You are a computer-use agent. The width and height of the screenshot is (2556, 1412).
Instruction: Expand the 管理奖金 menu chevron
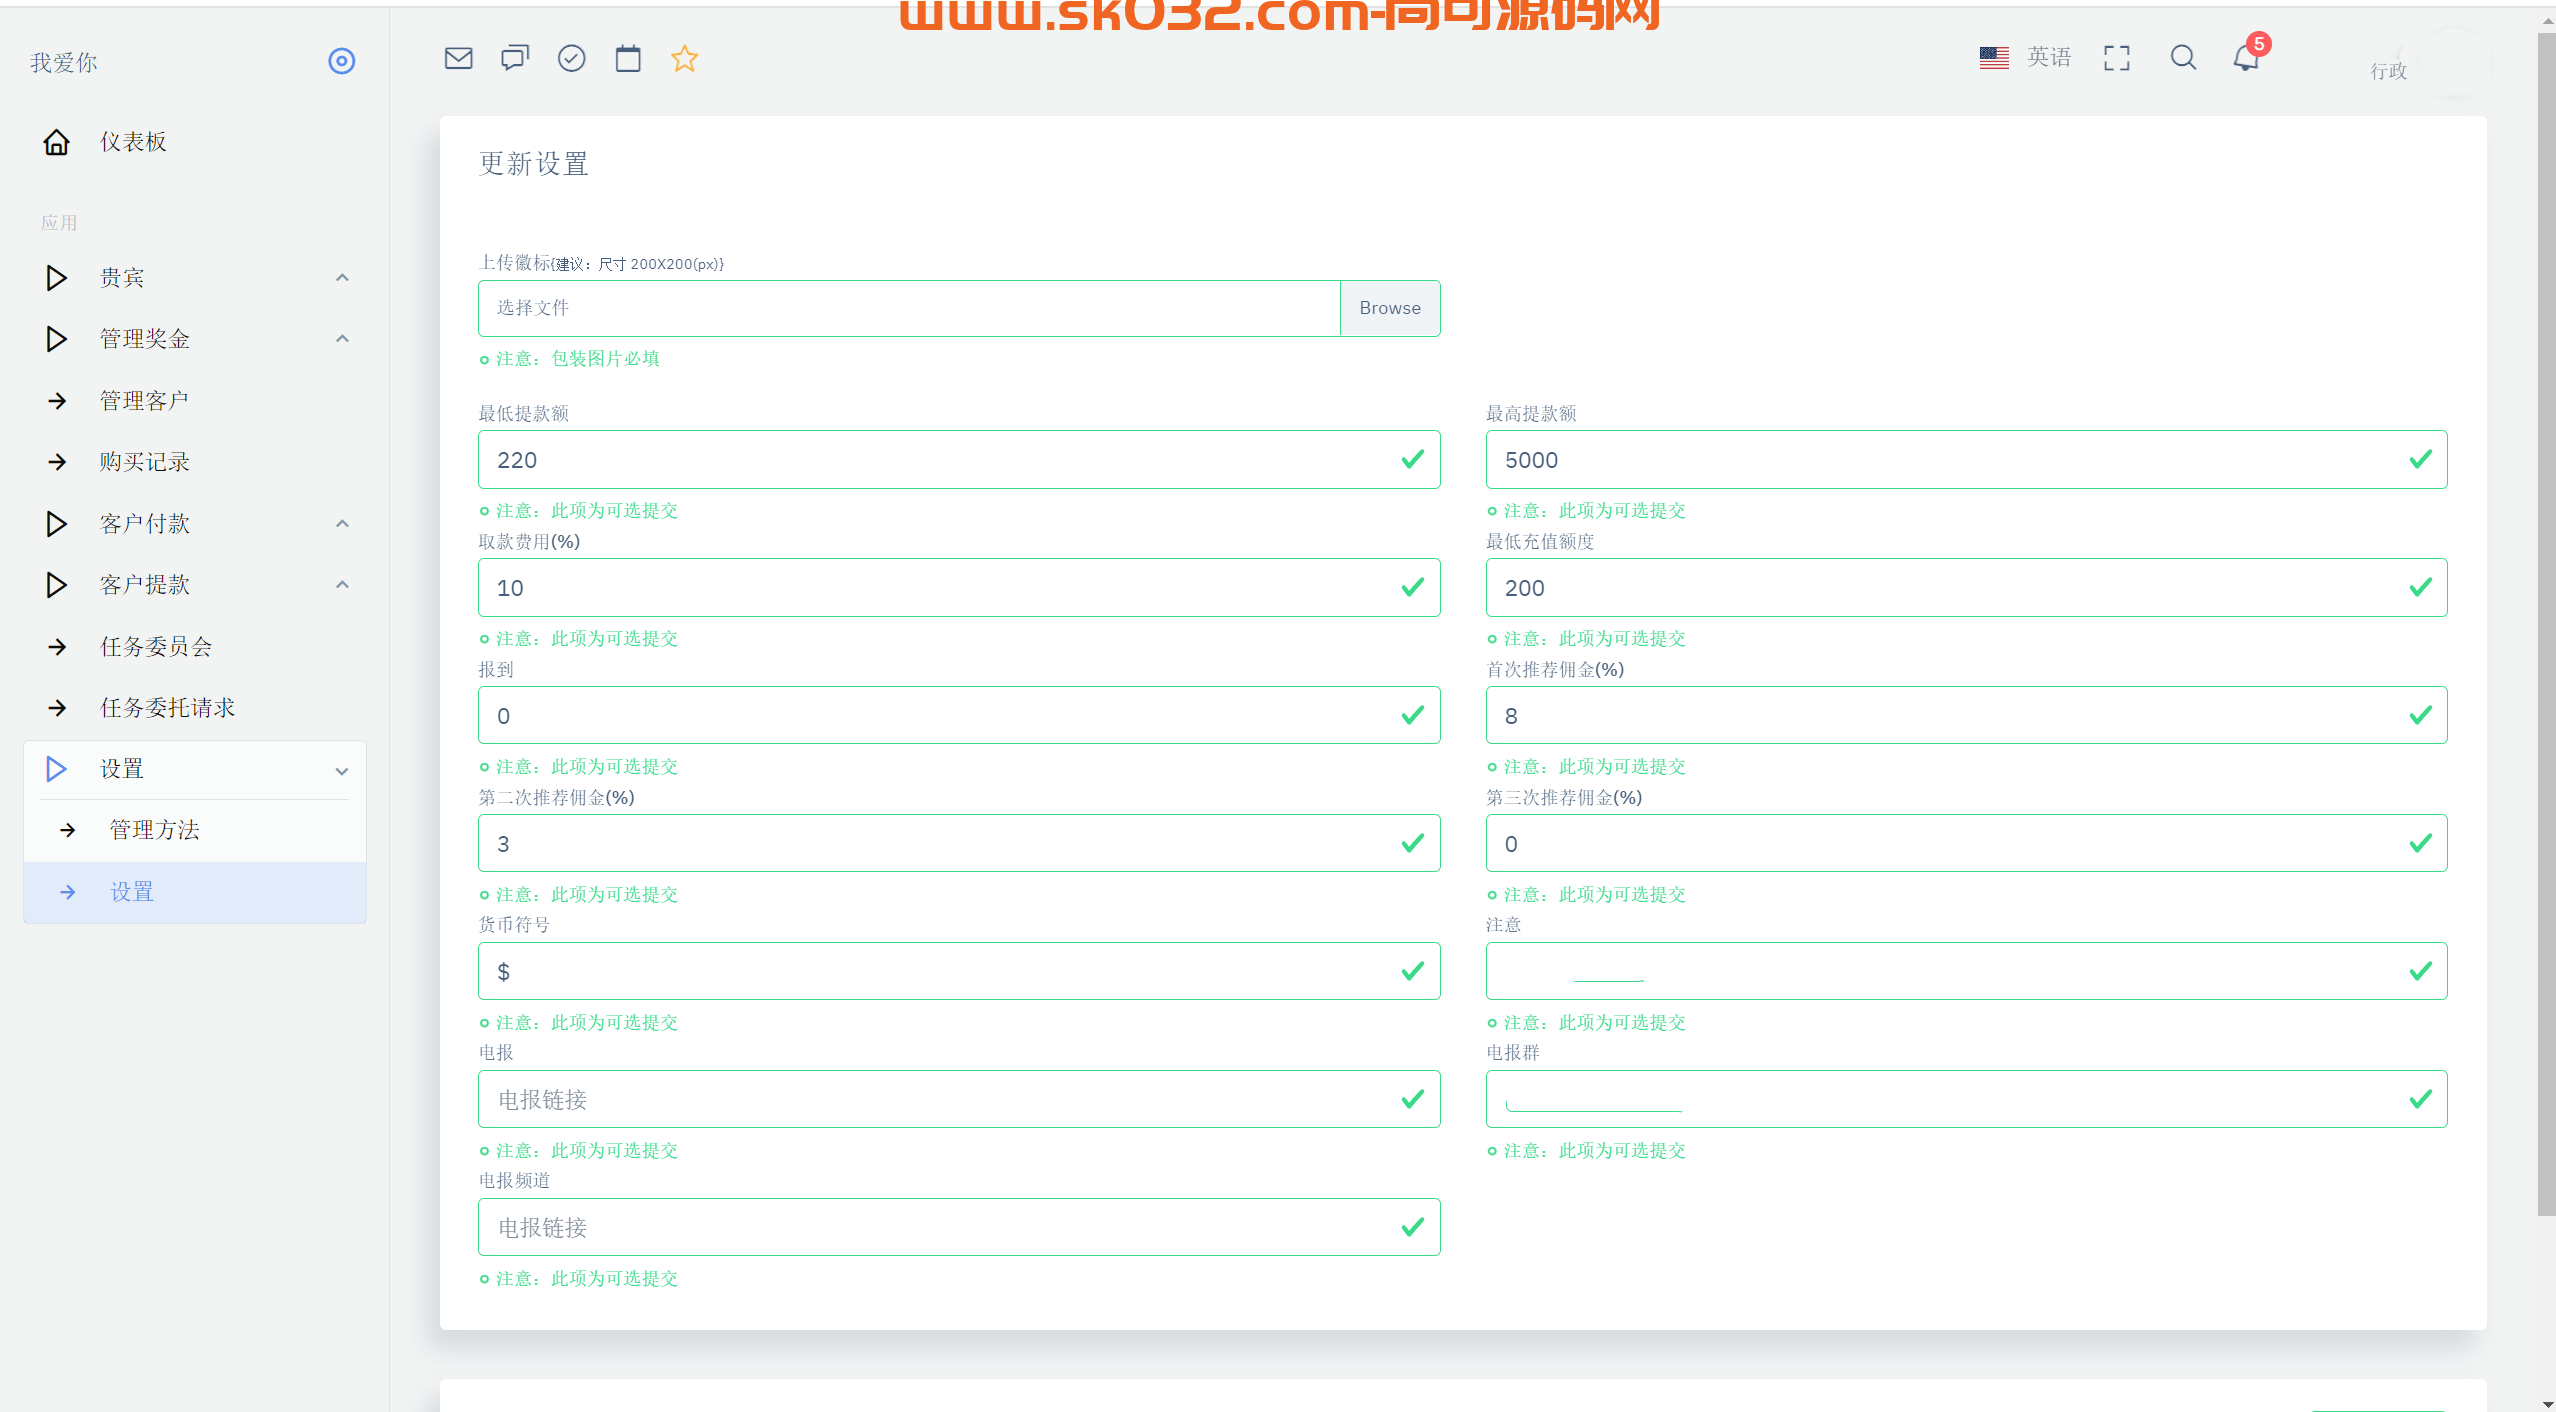point(342,339)
